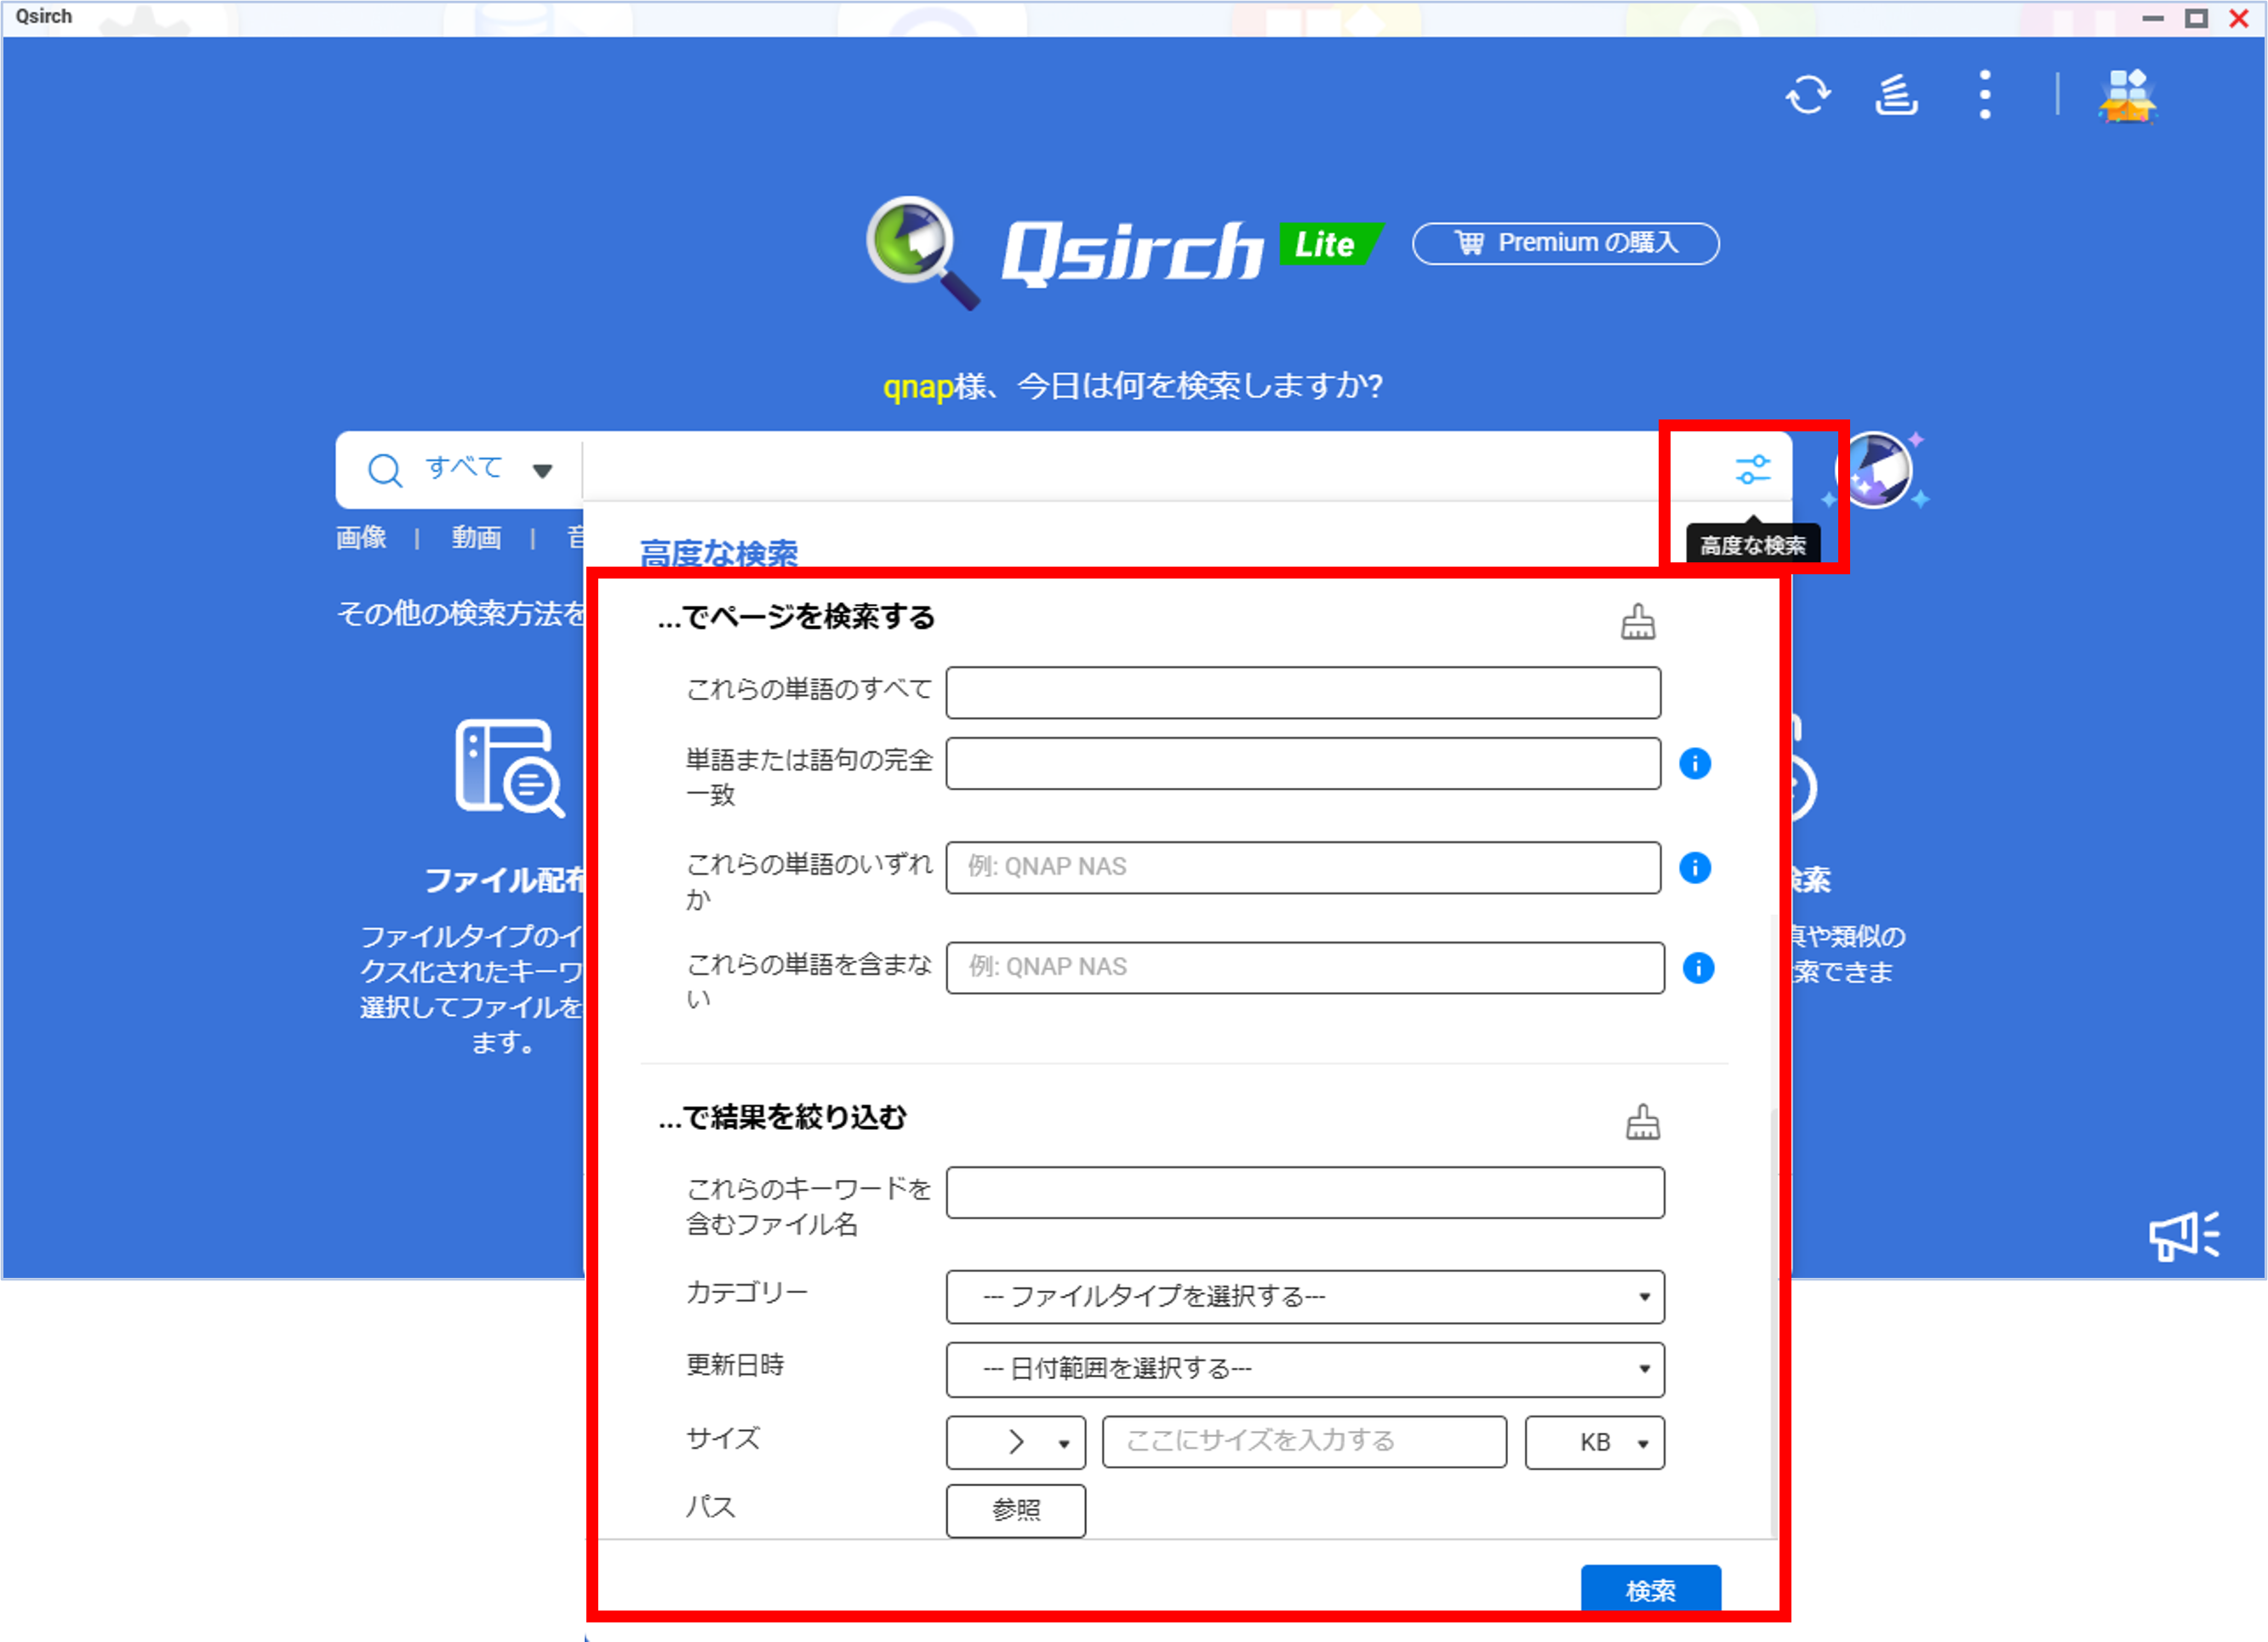Click the Qsirch magnifier logo

pyautogui.click(x=922, y=252)
